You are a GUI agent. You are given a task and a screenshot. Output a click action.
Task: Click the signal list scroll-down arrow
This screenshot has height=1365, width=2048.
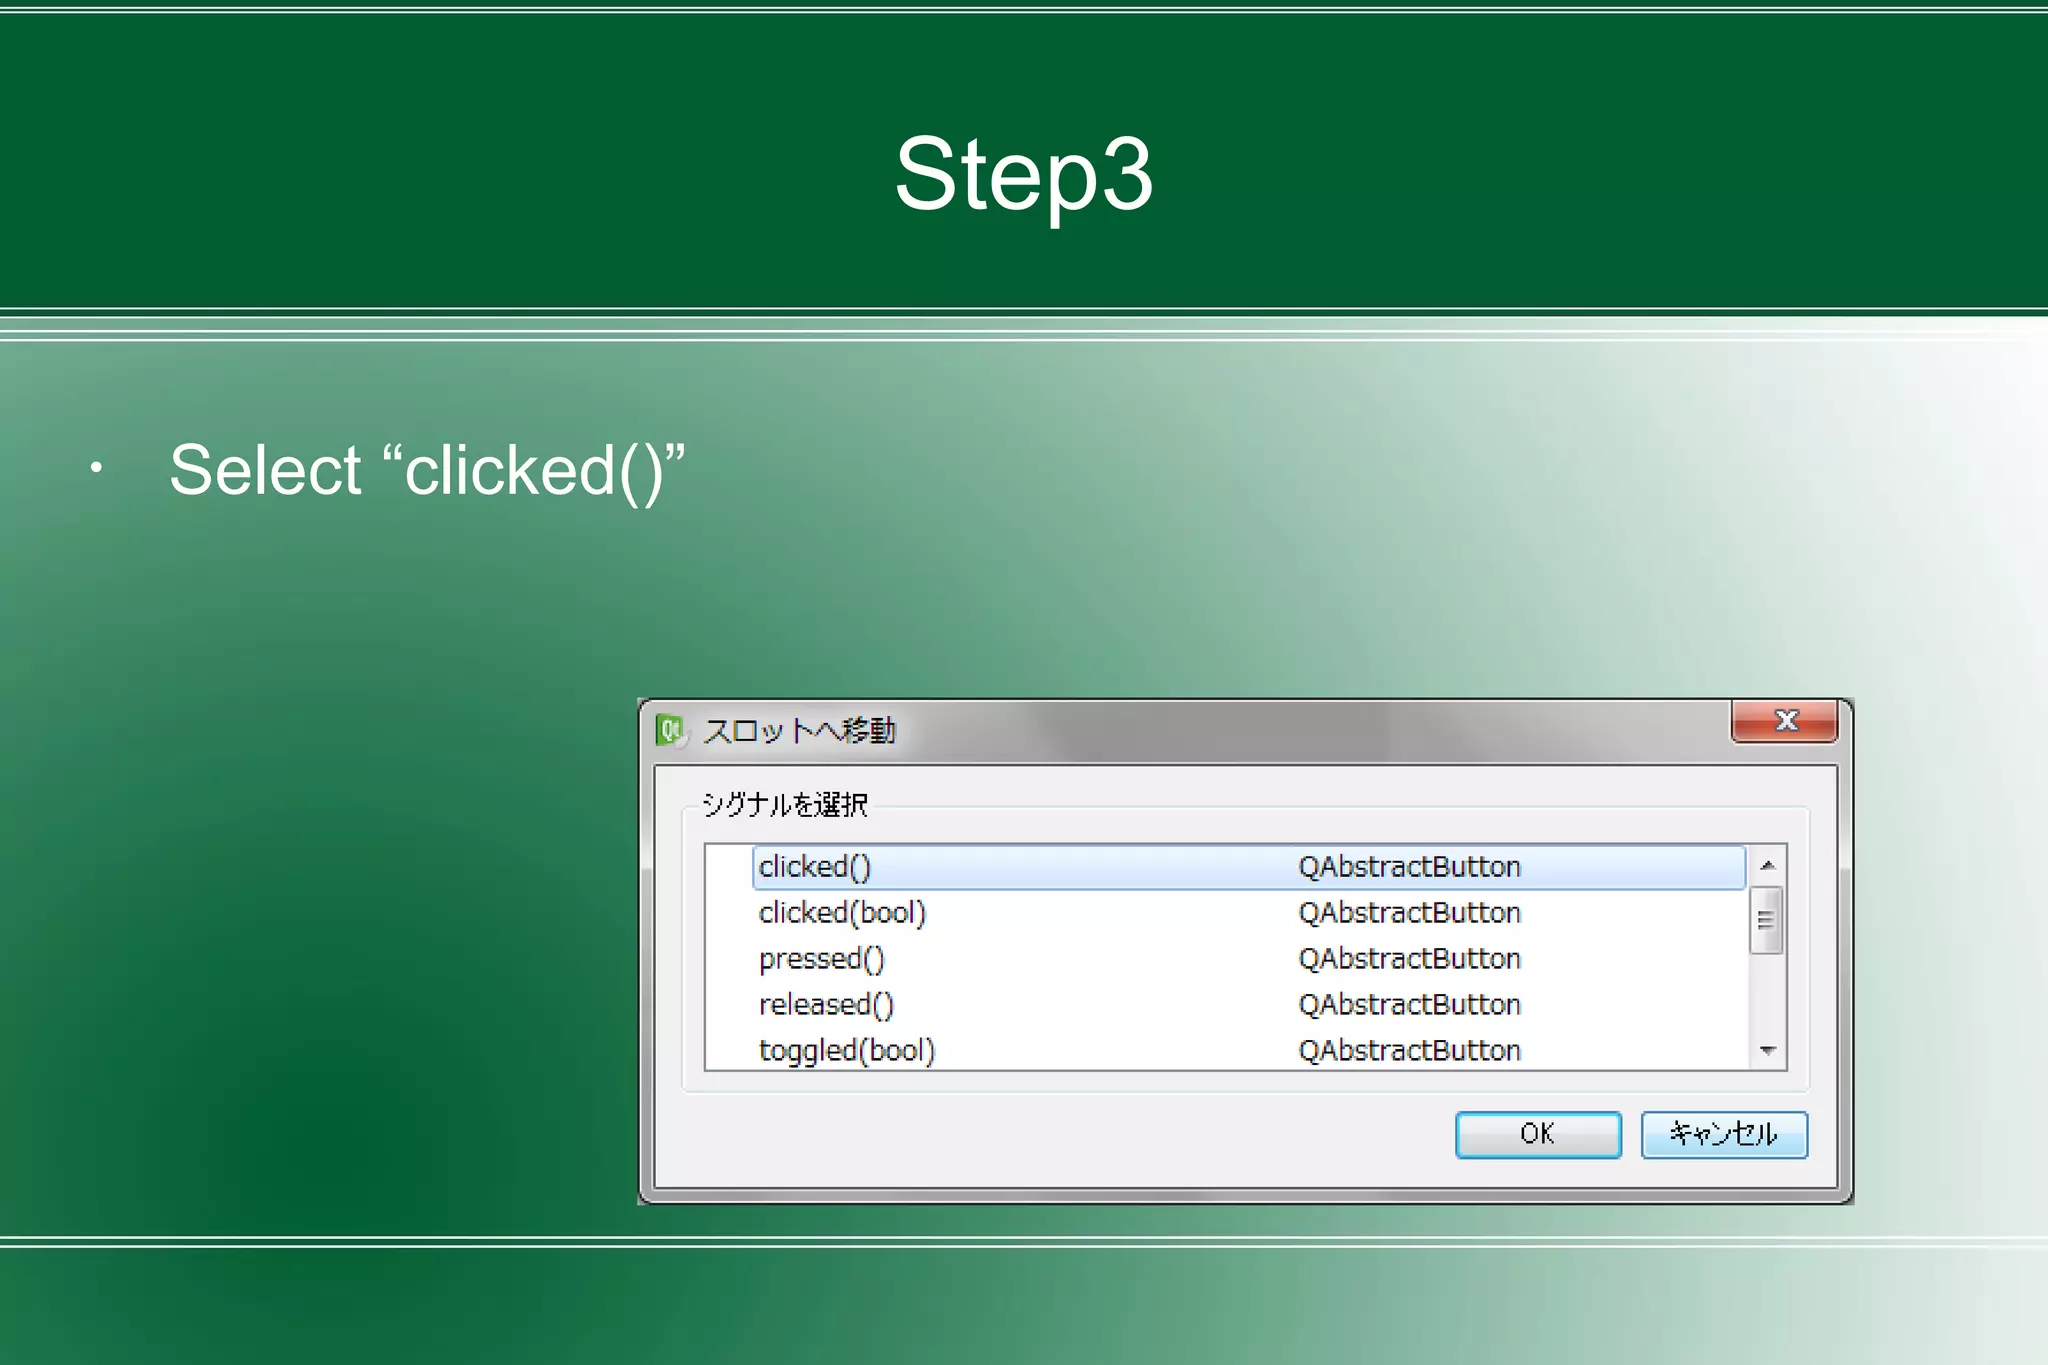(1767, 1050)
